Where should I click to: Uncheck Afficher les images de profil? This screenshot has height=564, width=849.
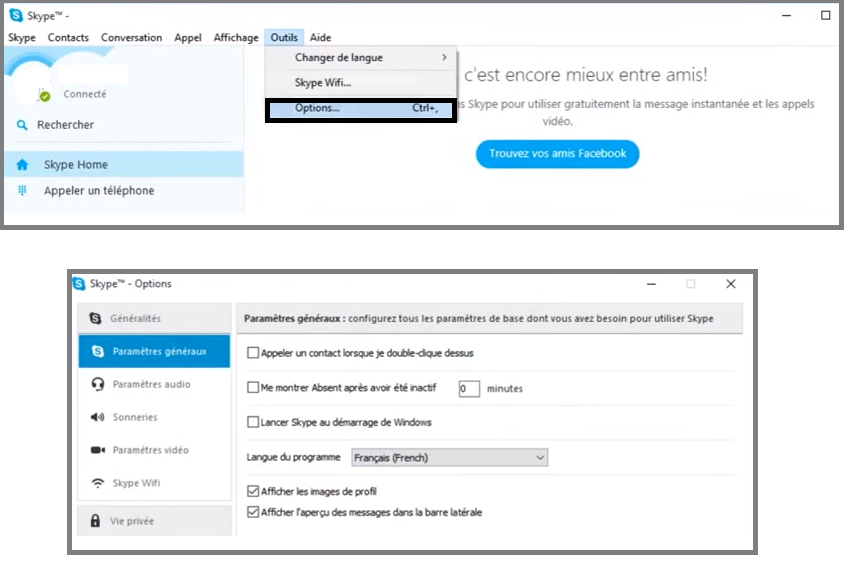click(x=253, y=492)
